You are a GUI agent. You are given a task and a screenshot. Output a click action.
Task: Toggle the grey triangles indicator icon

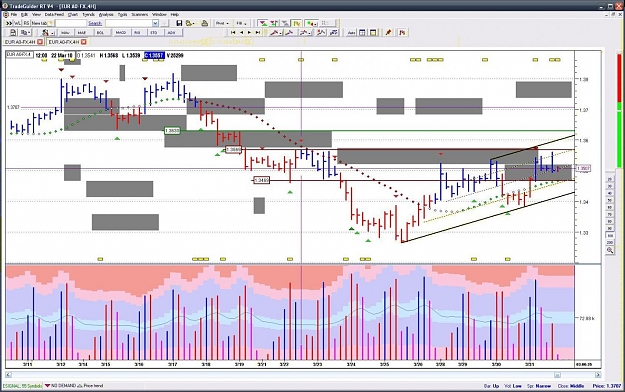pos(285,23)
